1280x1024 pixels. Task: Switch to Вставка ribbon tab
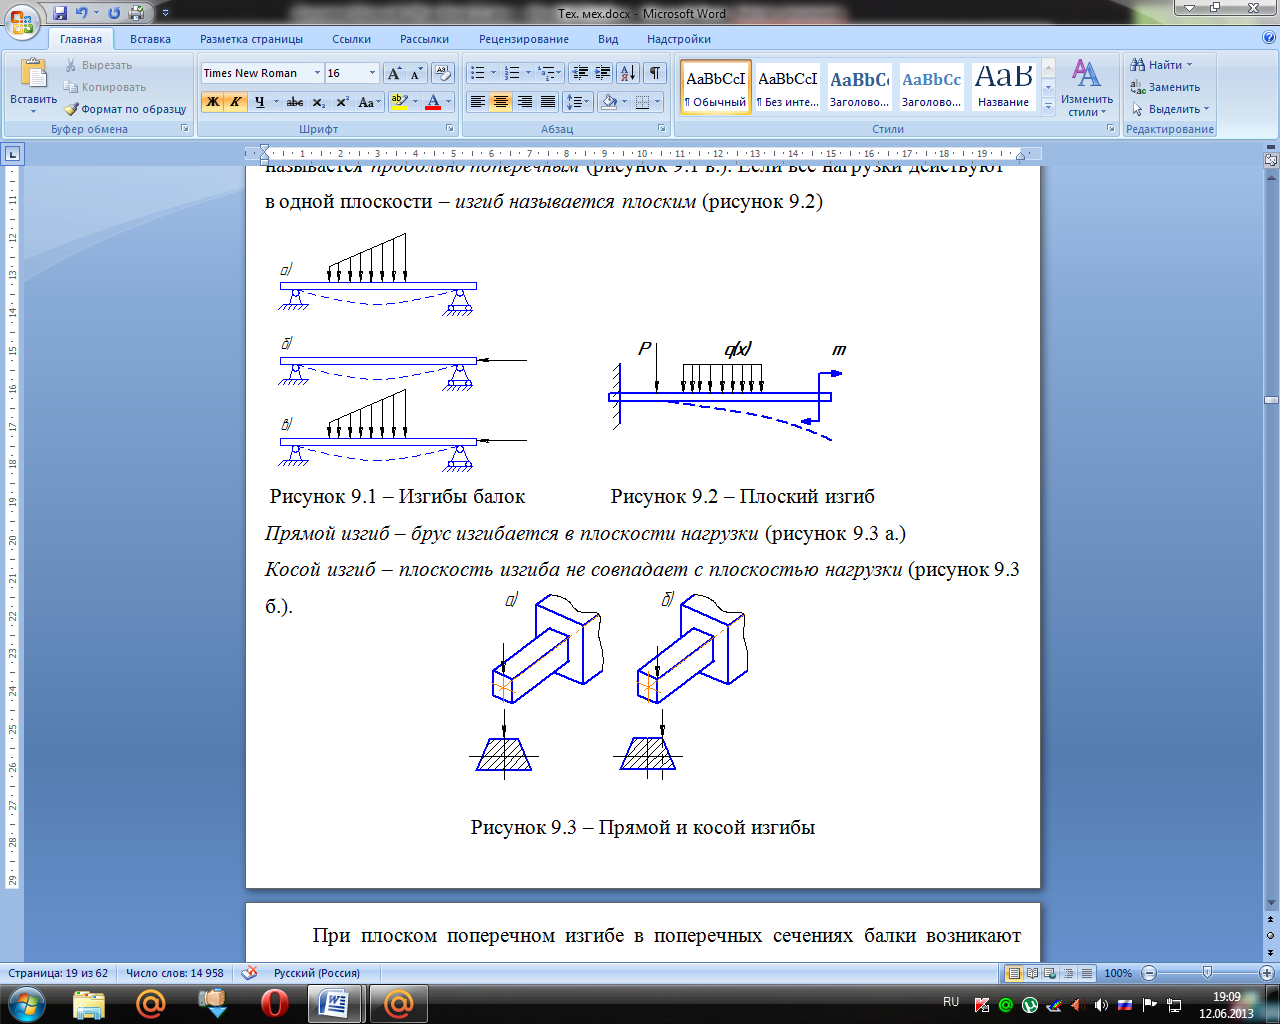150,39
